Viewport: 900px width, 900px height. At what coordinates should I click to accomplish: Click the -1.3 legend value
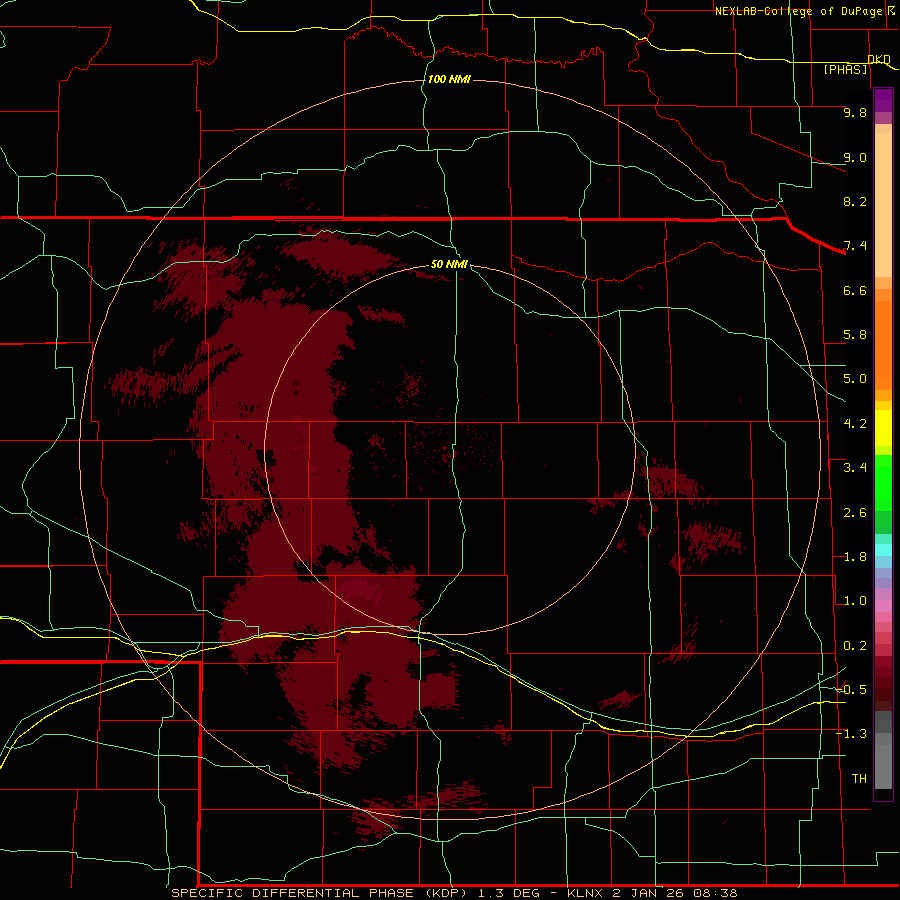851,734
